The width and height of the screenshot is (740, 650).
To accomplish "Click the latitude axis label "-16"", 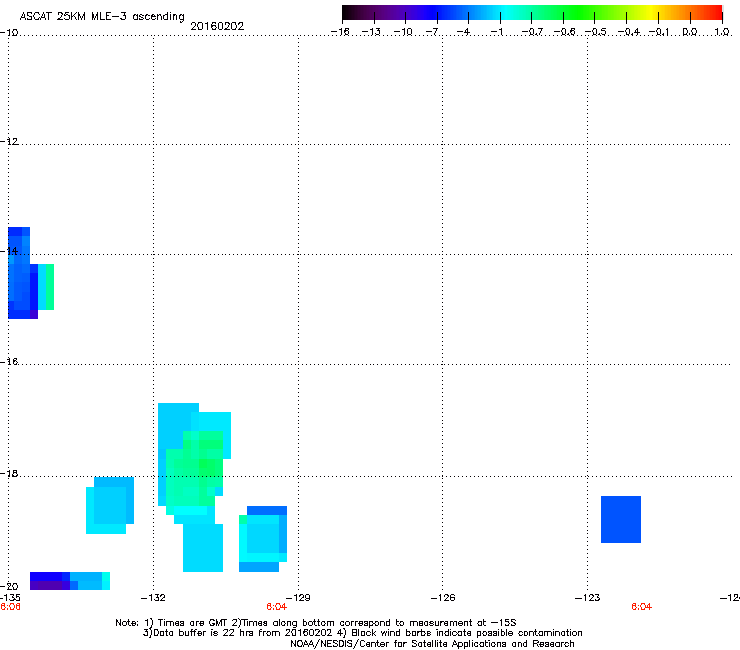I will [9, 362].
